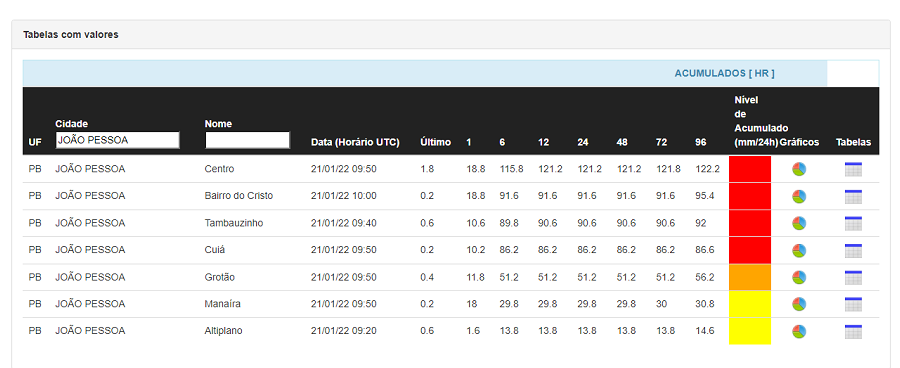Click the 86.6 value for Cuiá
Image resolution: width=900 pixels, height=368 pixels.
(704, 250)
